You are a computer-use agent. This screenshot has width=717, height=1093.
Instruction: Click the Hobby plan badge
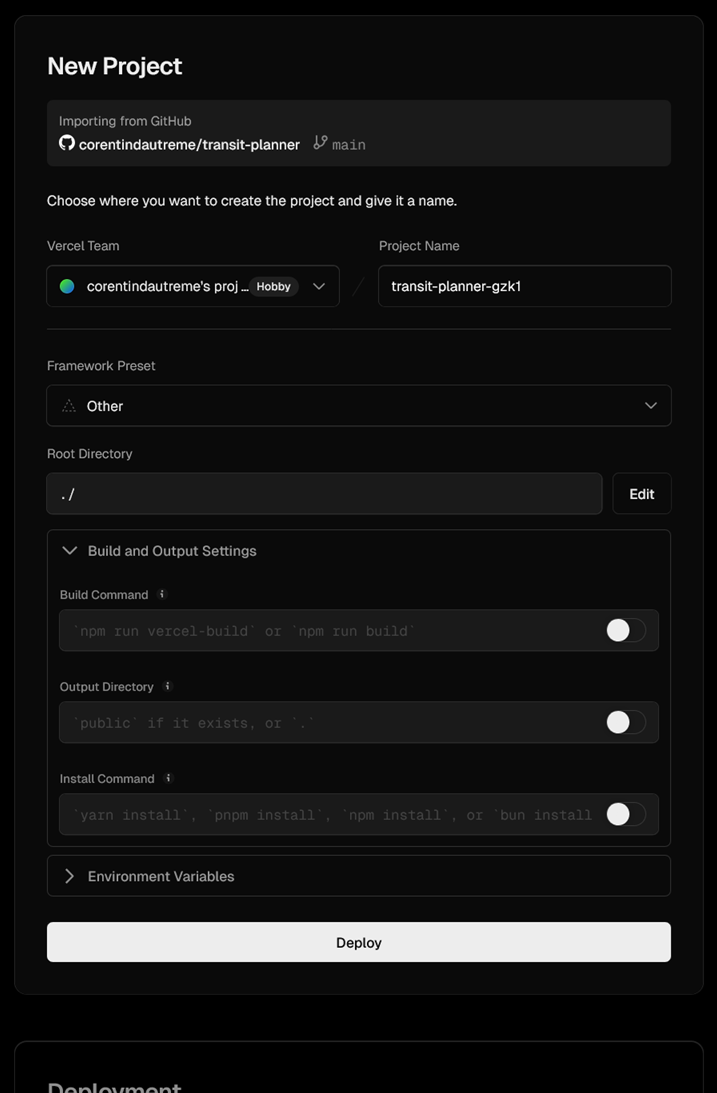click(273, 286)
